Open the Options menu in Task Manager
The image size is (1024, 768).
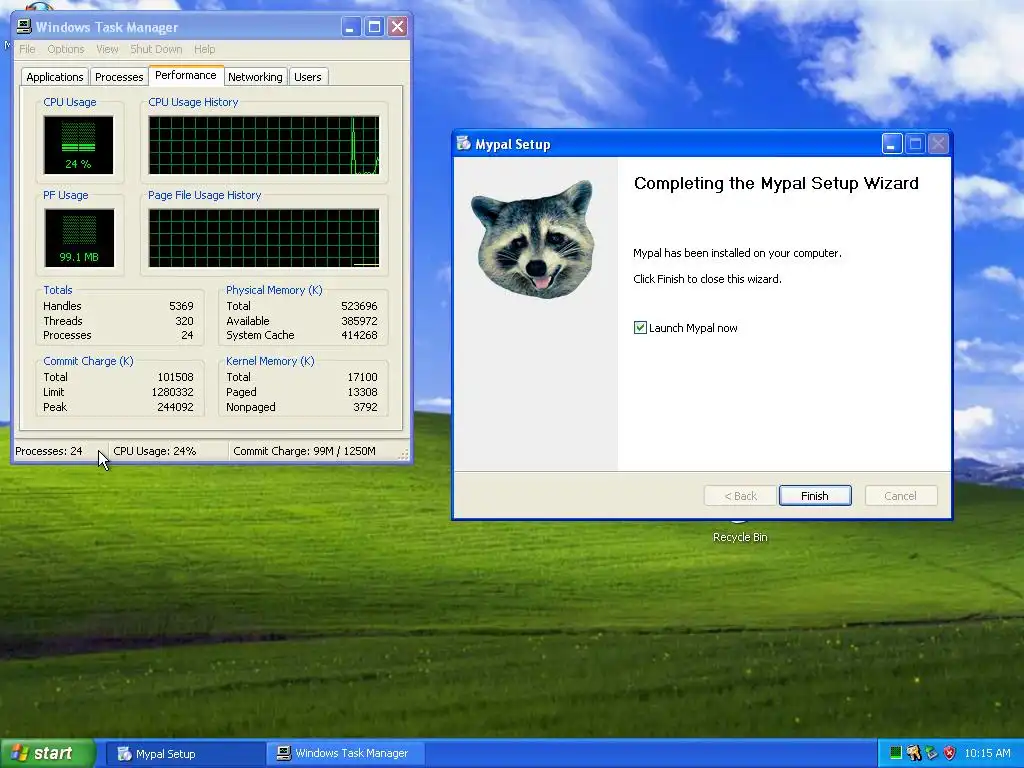coord(65,49)
